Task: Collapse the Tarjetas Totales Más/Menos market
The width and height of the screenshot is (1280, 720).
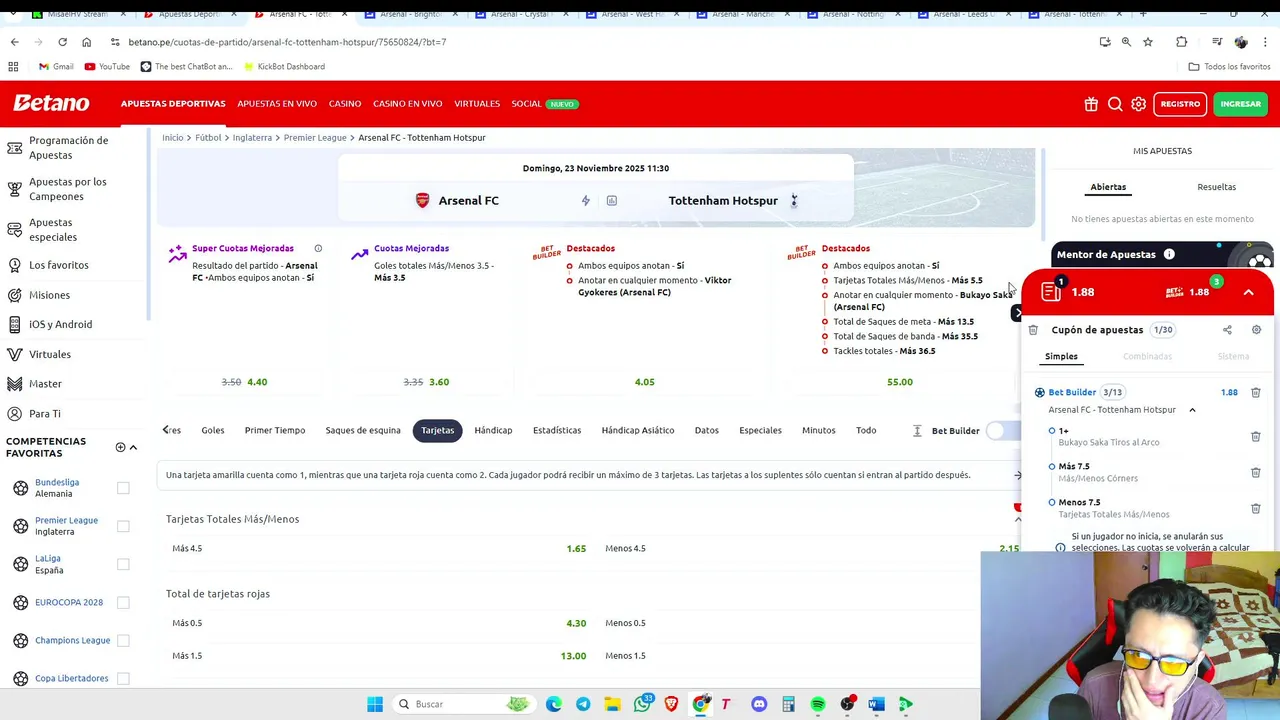Action: (1018, 519)
